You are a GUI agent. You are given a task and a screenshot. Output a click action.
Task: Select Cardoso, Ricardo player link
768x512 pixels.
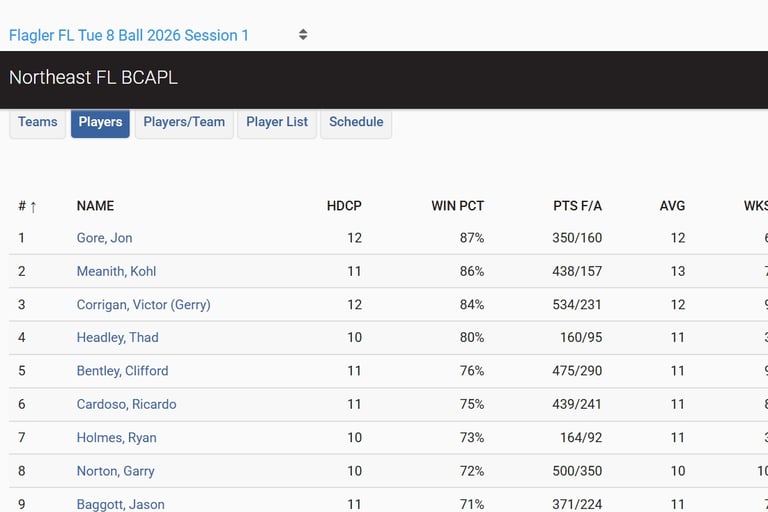point(126,404)
